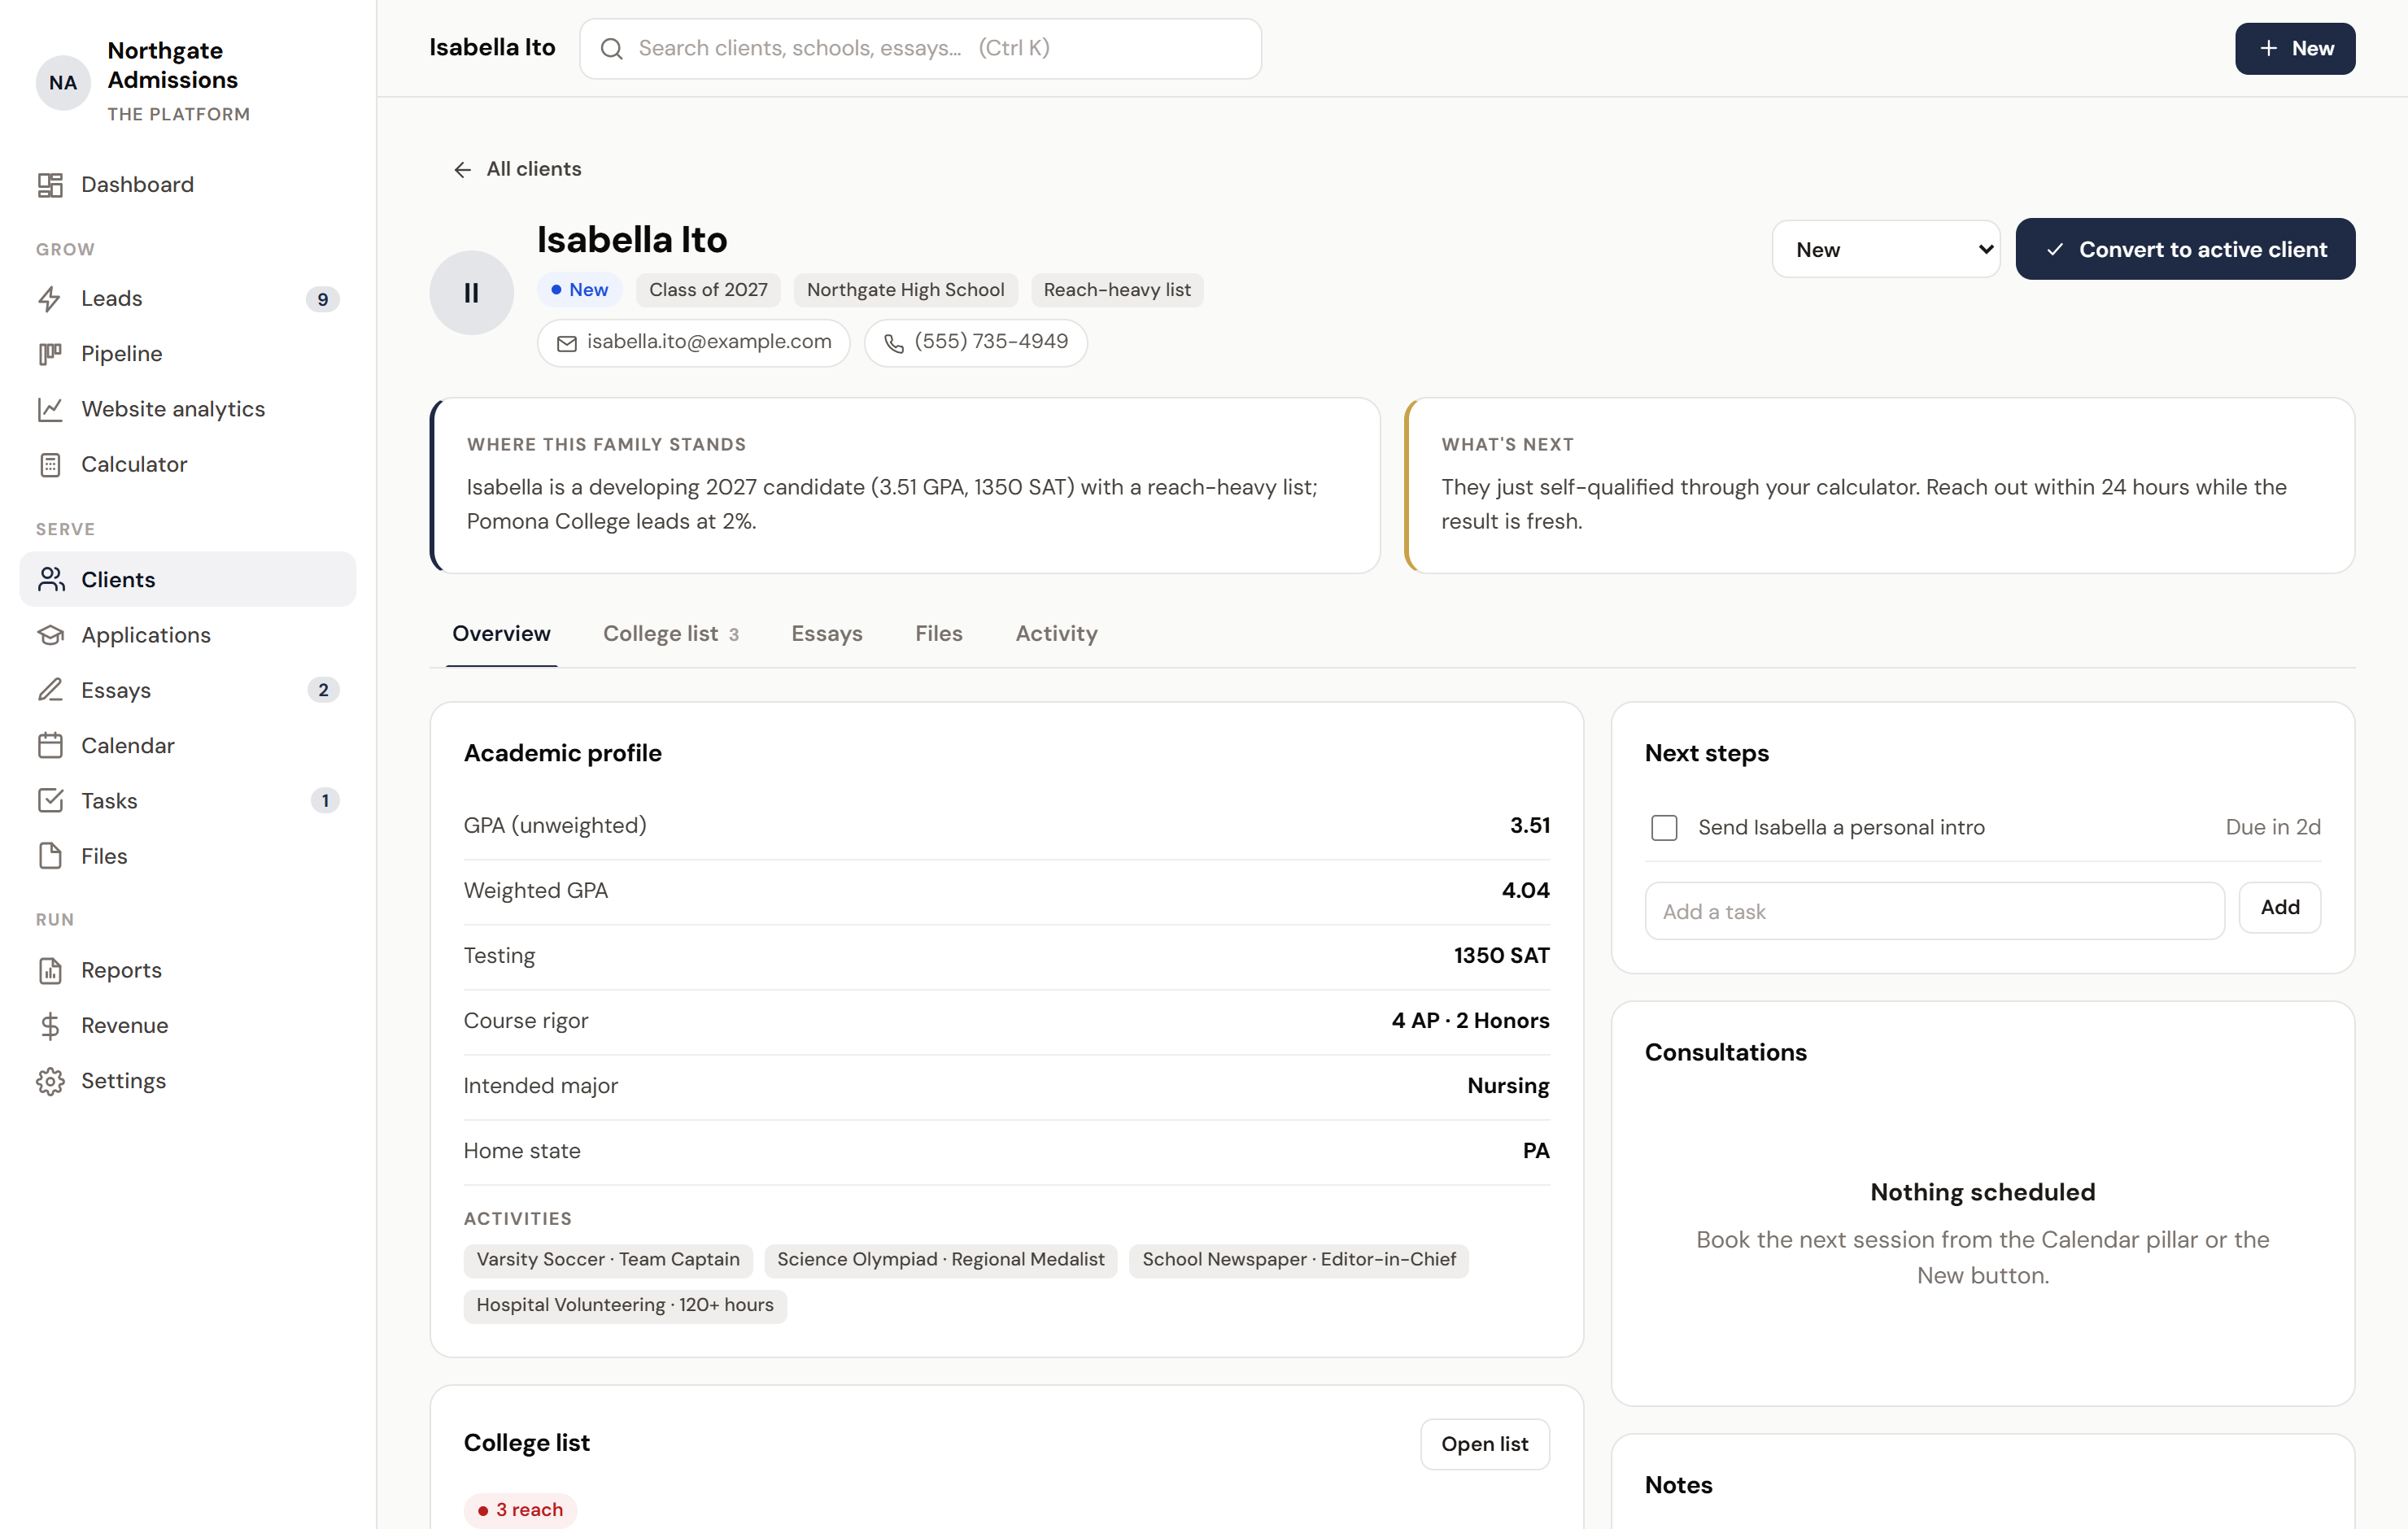
Task: Click the Essays count badge 2
Action: pos(323,690)
